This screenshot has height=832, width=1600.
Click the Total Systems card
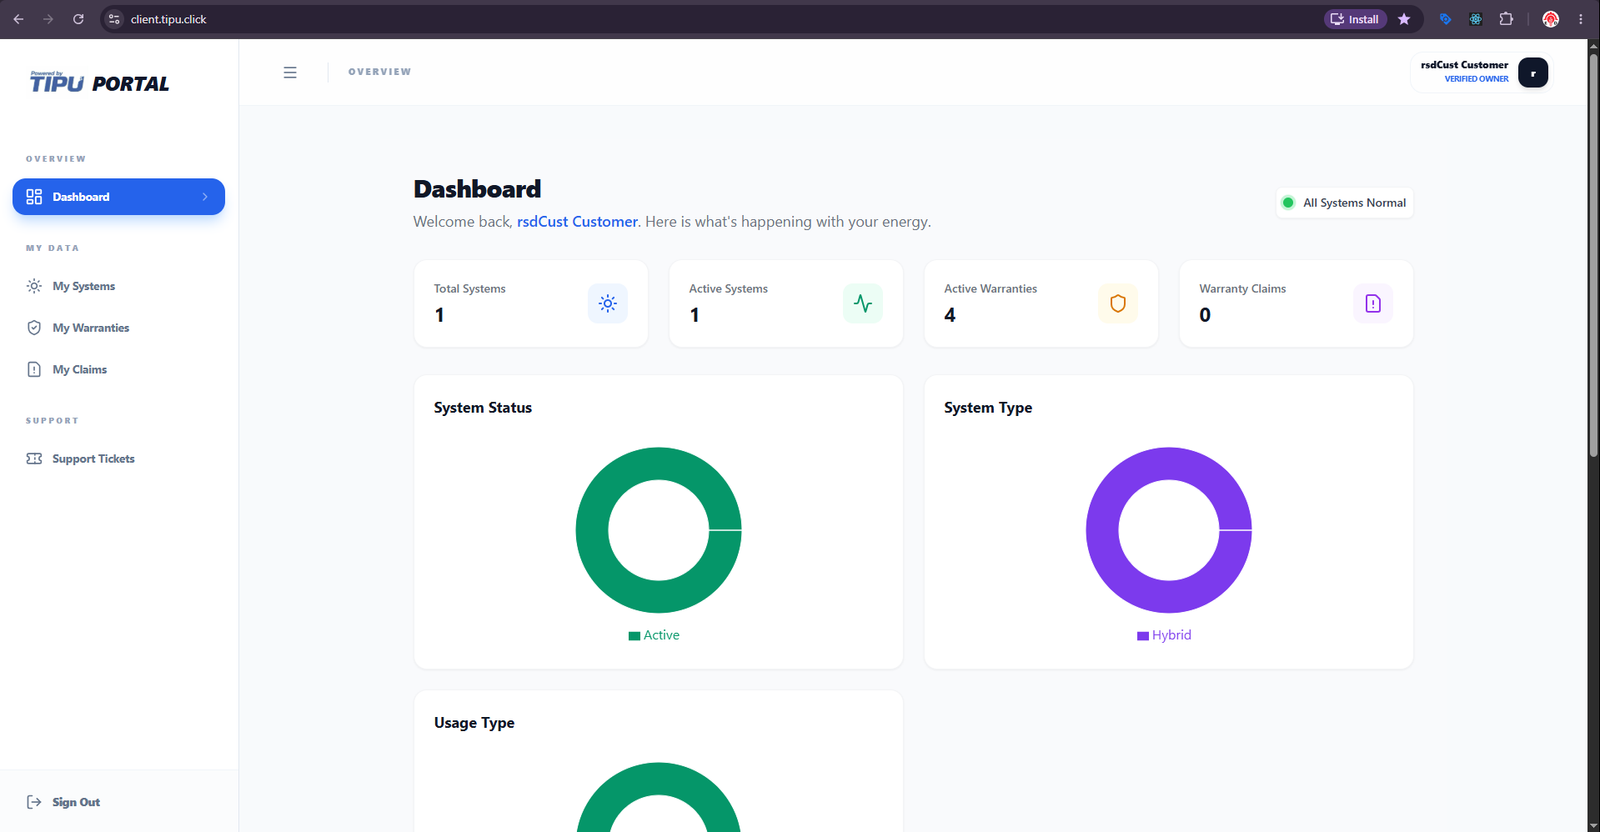(x=531, y=304)
